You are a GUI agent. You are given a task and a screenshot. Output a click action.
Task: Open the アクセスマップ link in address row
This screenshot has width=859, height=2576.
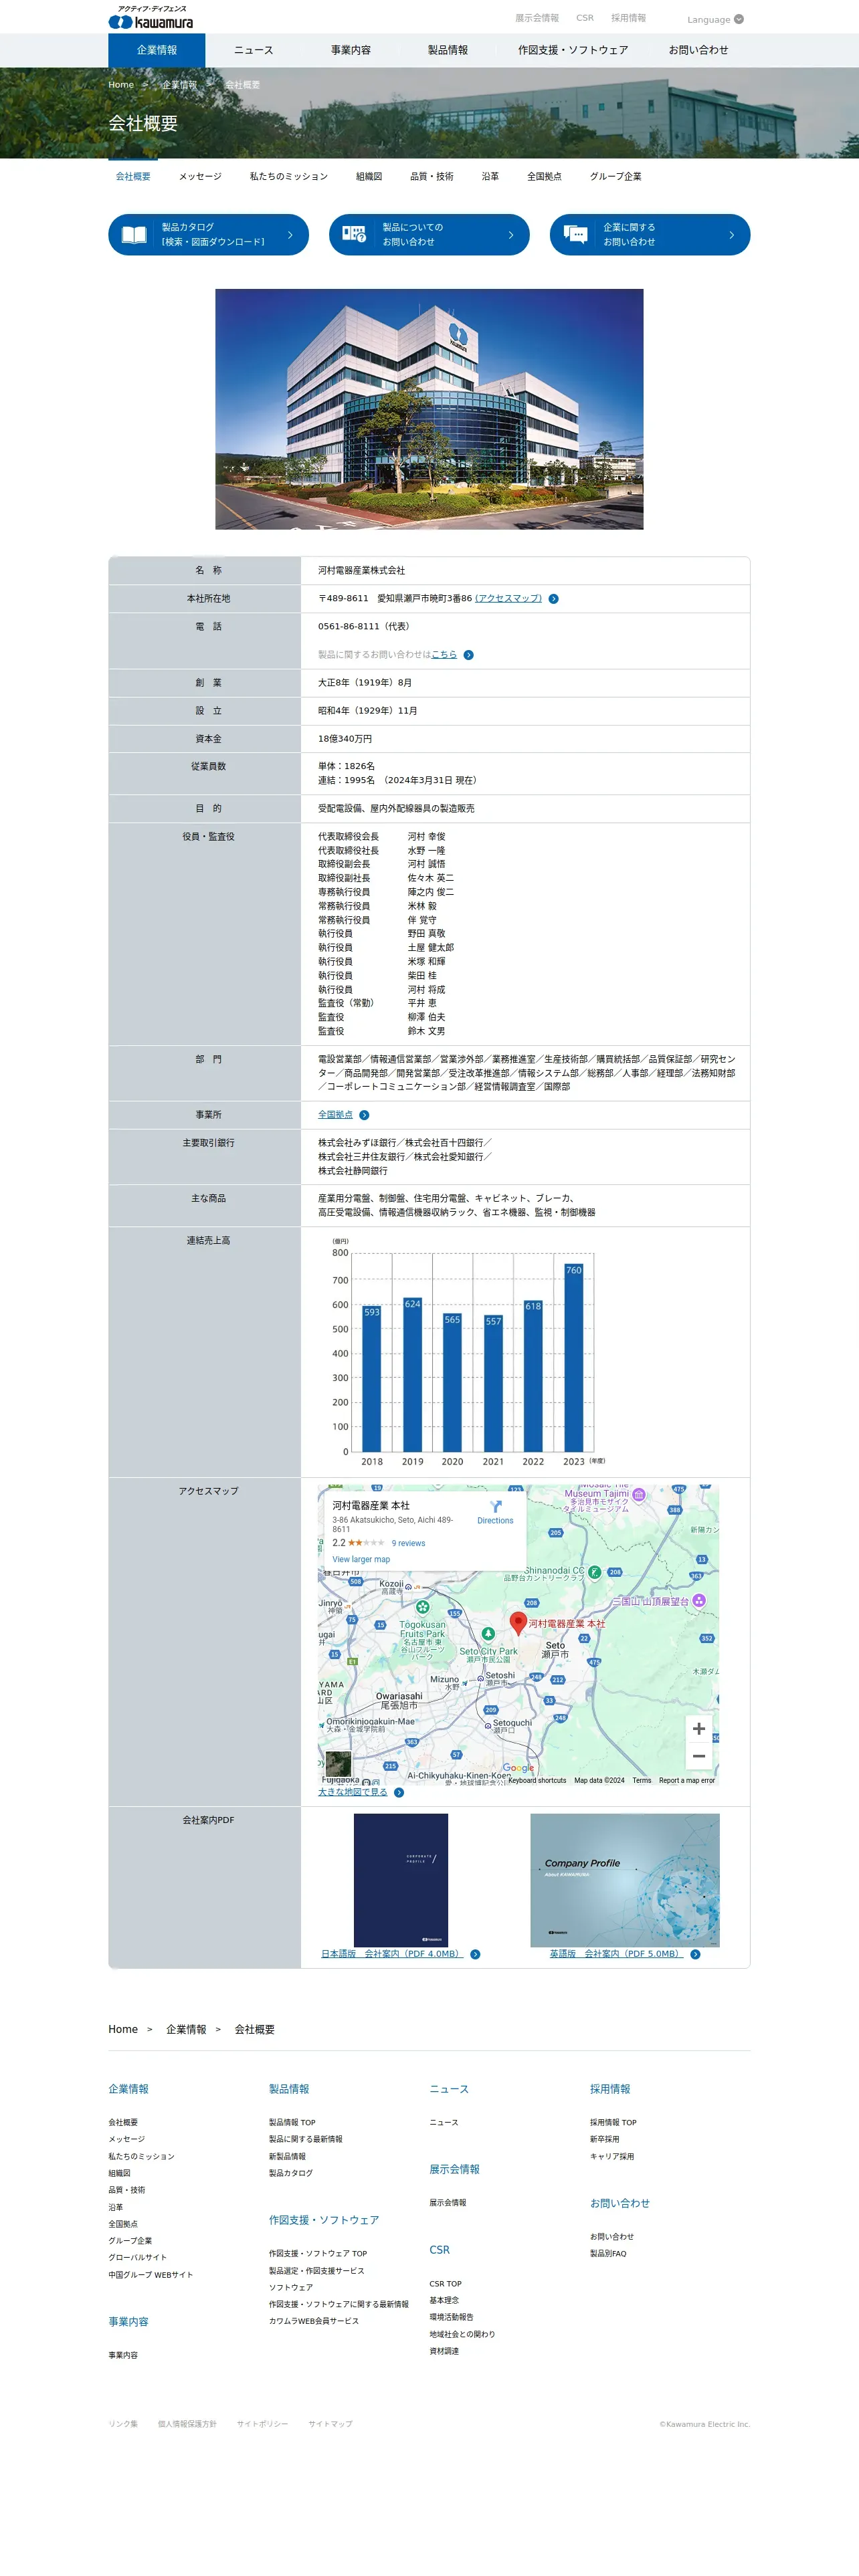click(x=508, y=599)
